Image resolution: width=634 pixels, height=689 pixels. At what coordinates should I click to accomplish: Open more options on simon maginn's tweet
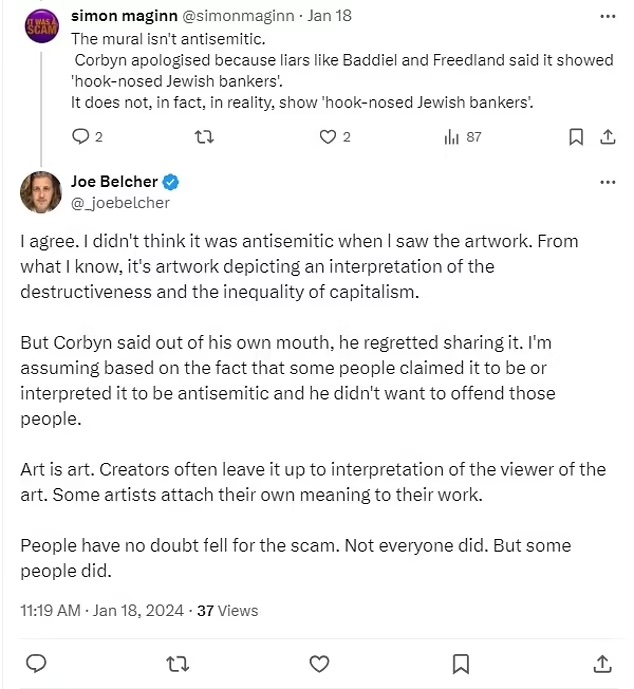click(607, 17)
